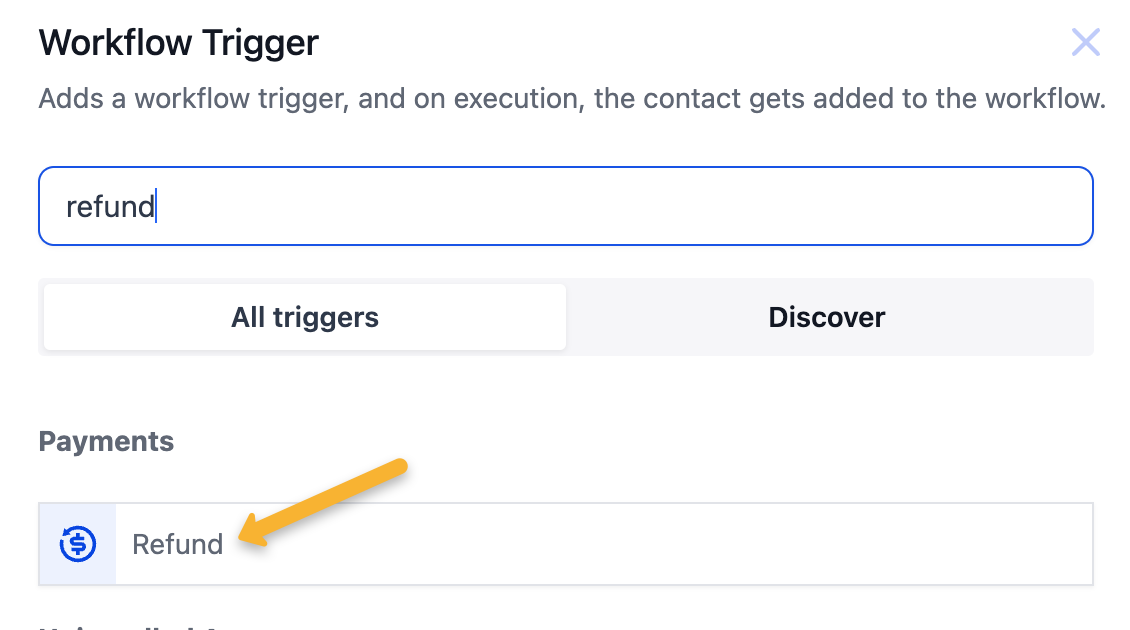1130x630 pixels.
Task: Place cursor after refund in search input
Action: 157,207
